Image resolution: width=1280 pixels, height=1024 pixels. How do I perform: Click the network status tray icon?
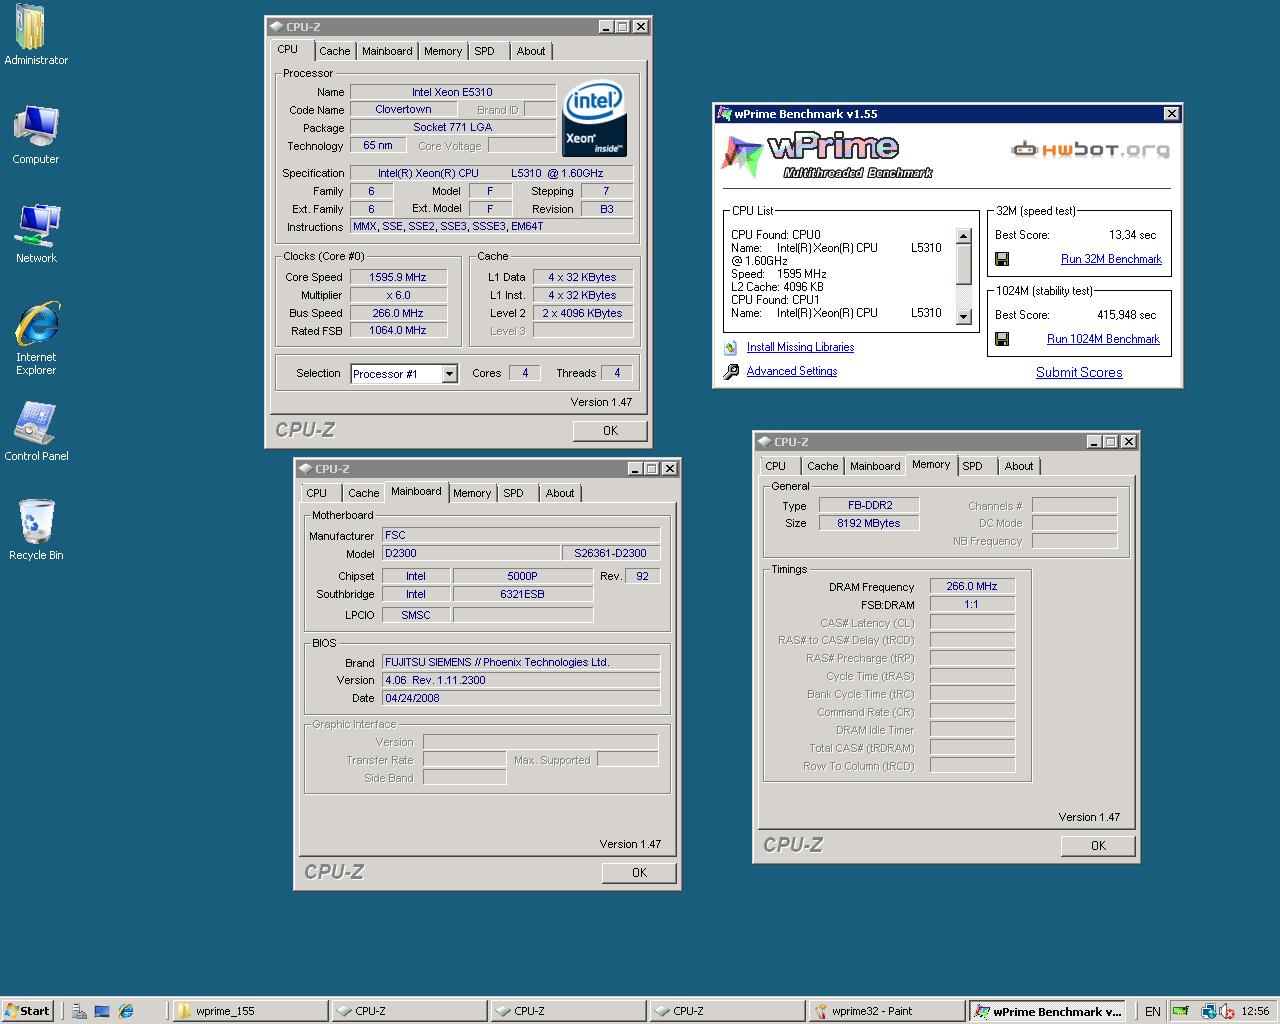[1208, 1011]
